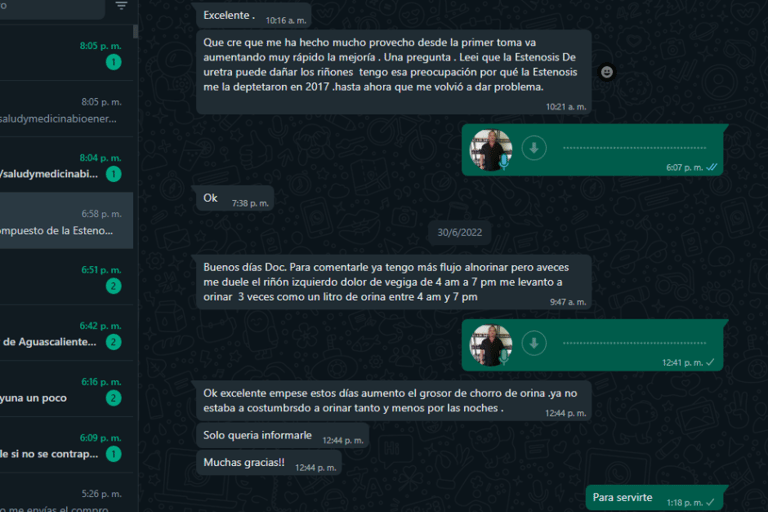This screenshot has height=512, width=768.
Task: Open the 'si no se contrap...' chat
Action: (x=67, y=445)
